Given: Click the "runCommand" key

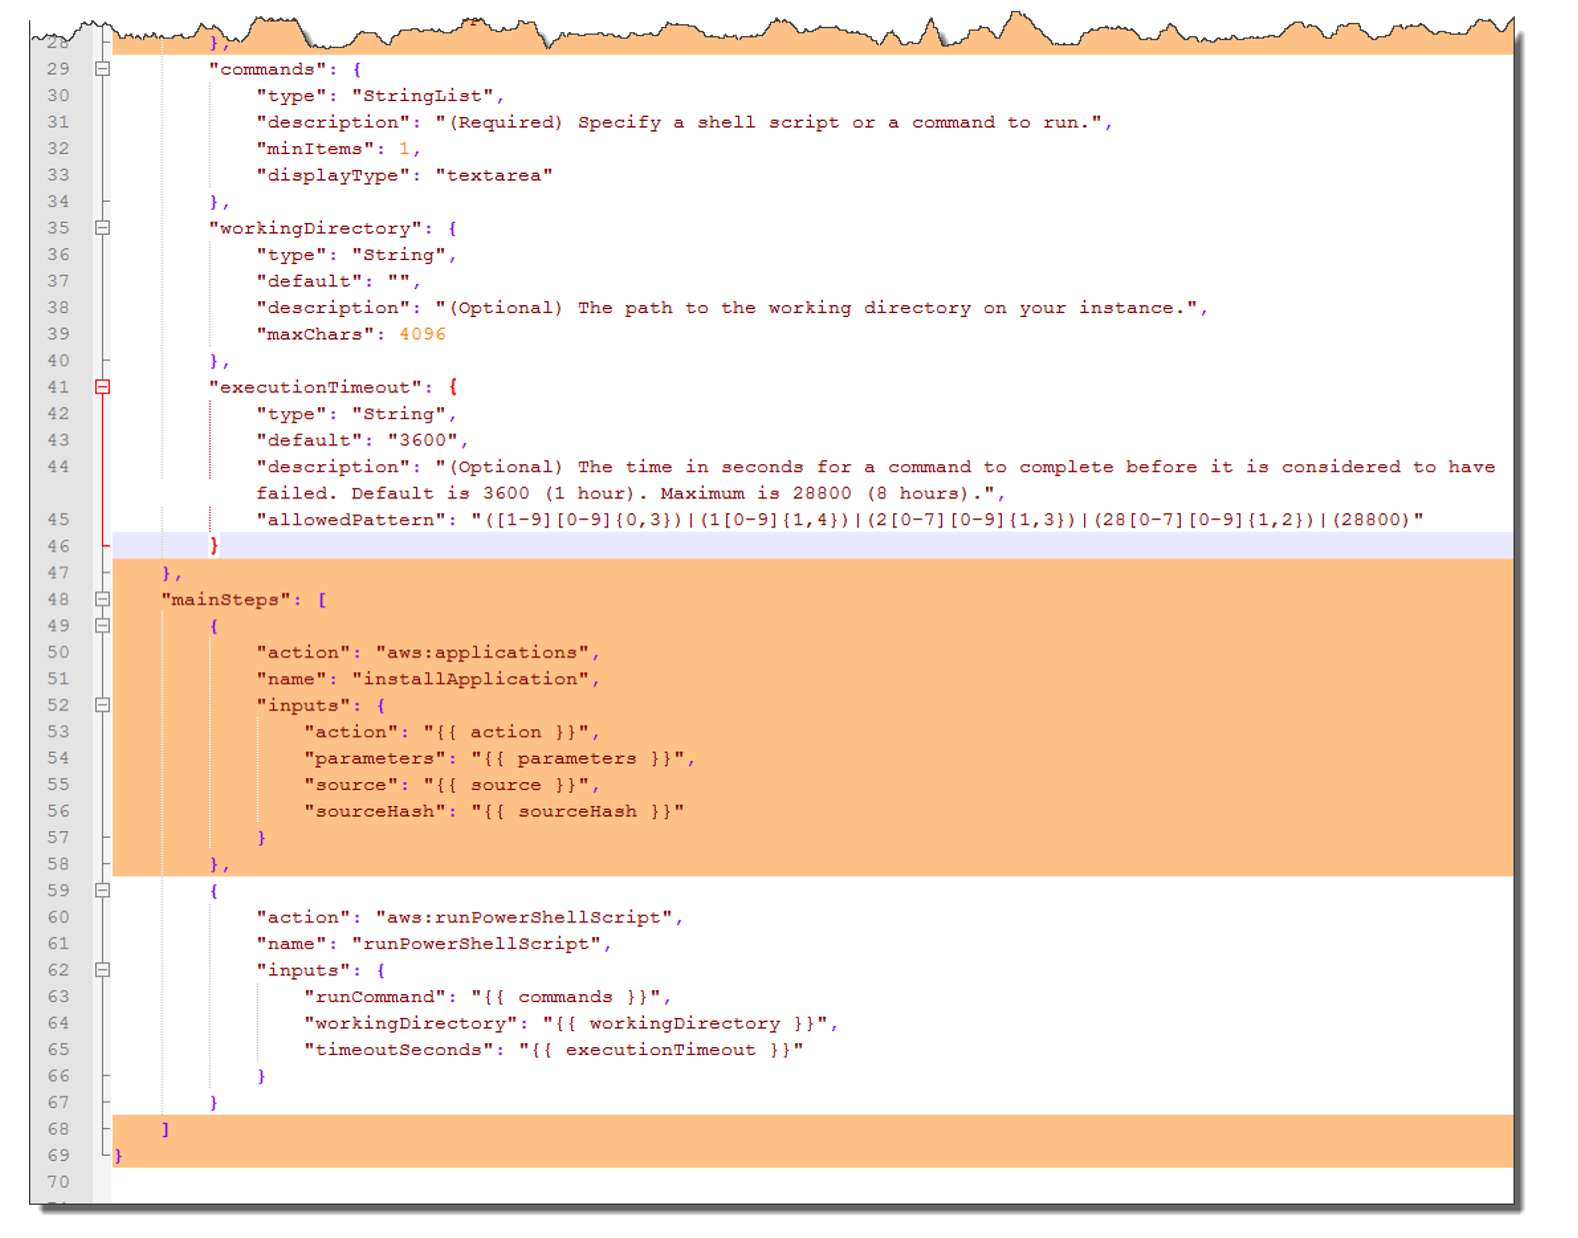Looking at the screenshot, I should (x=375, y=997).
